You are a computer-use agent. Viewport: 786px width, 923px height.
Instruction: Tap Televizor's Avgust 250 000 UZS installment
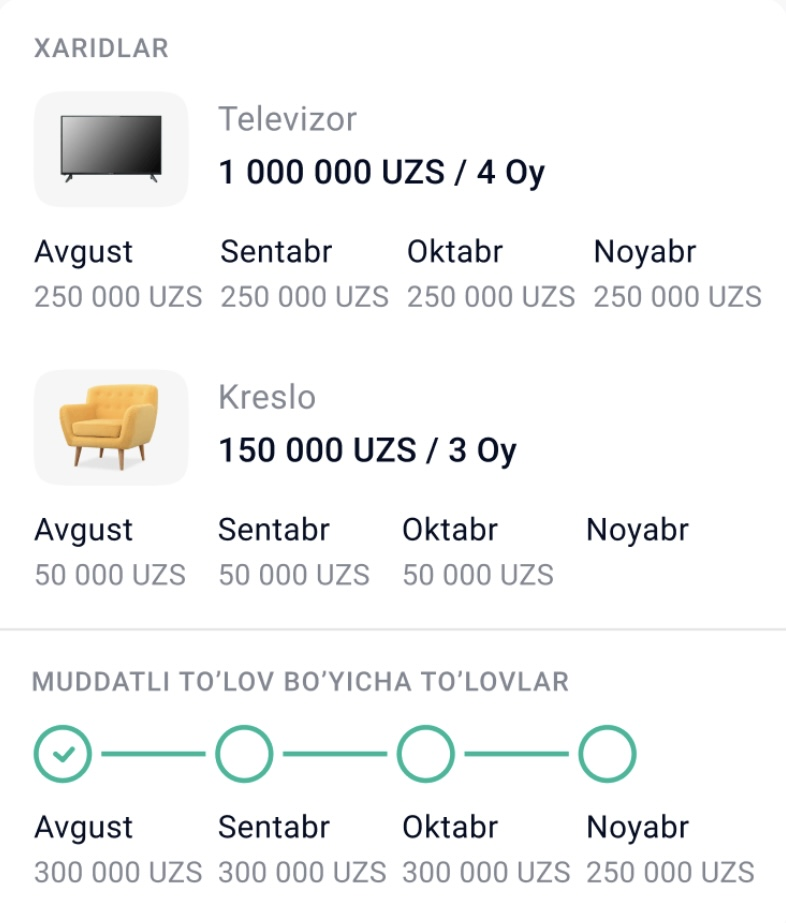pos(117,297)
